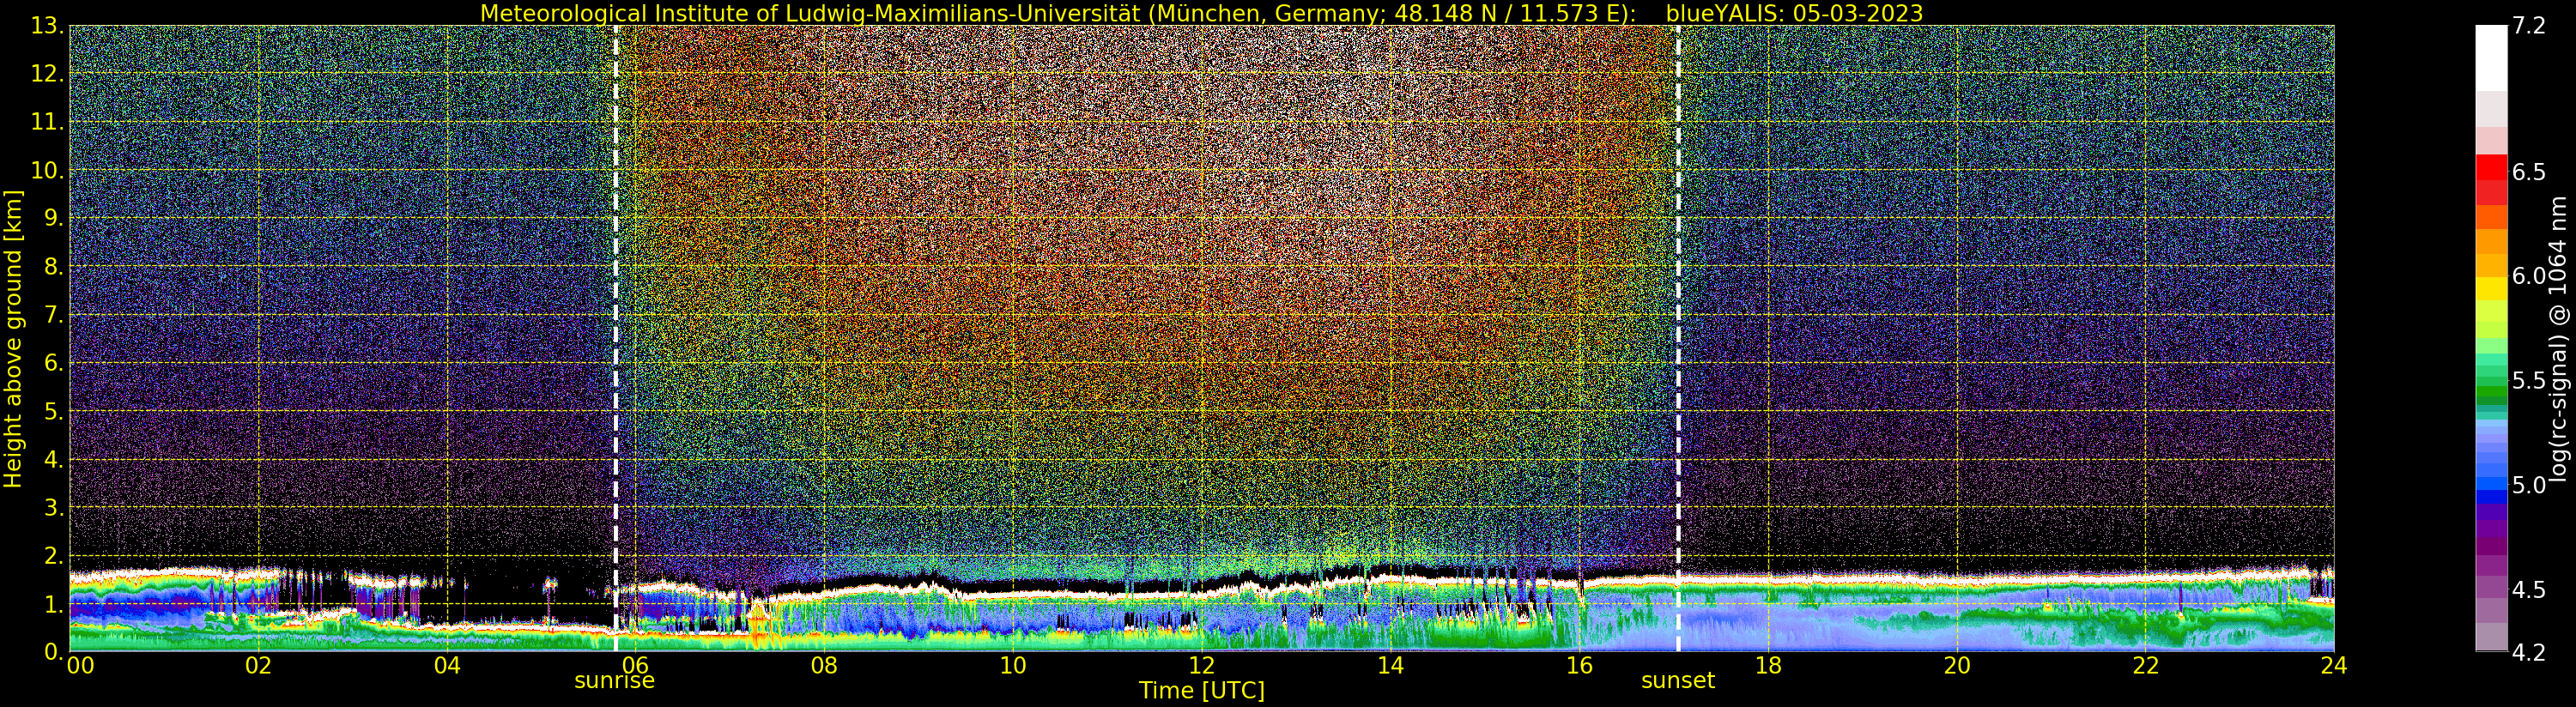Click the red segment of the colorbar
The height and width of the screenshot is (707, 2576).
[2490, 167]
